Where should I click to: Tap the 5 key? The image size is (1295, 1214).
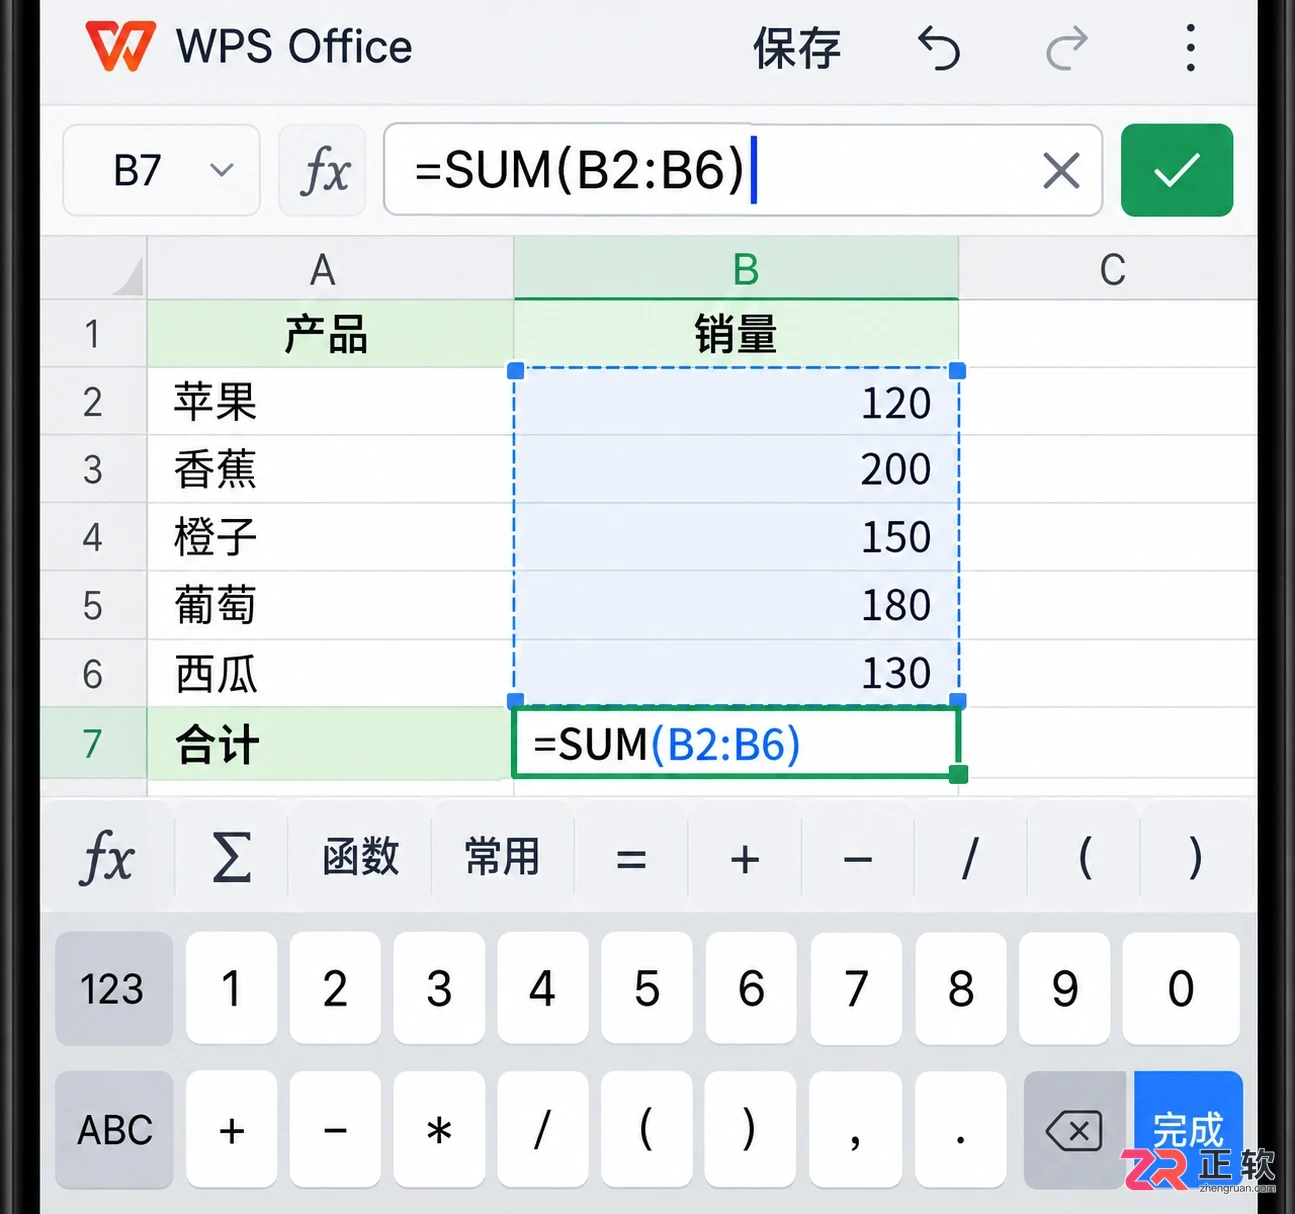pos(647,988)
